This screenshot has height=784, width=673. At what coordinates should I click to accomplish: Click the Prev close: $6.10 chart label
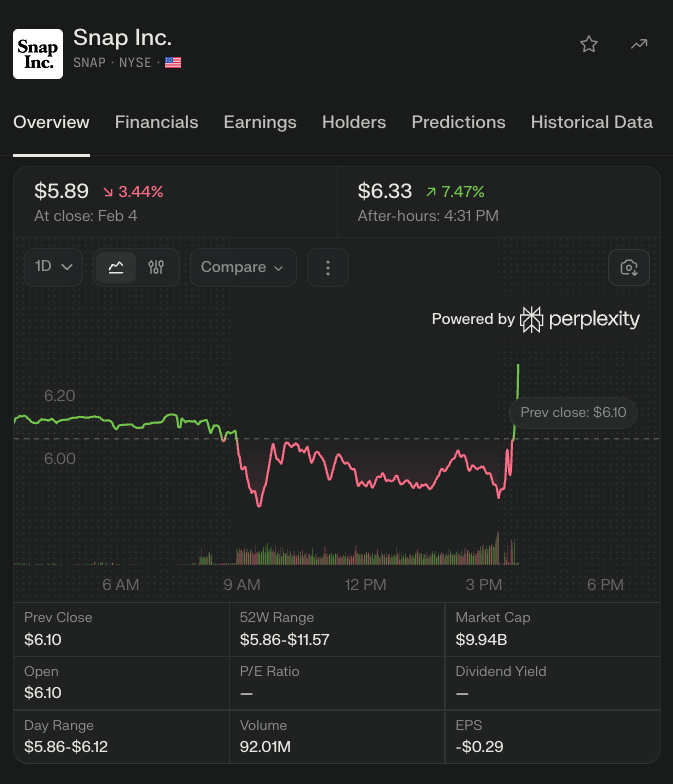coord(573,412)
